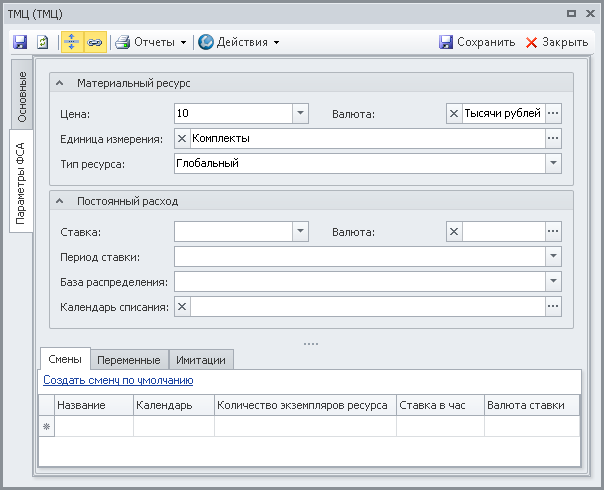The image size is (604, 490).
Task: Clear the Комплекты unit of measure
Action: (182, 138)
